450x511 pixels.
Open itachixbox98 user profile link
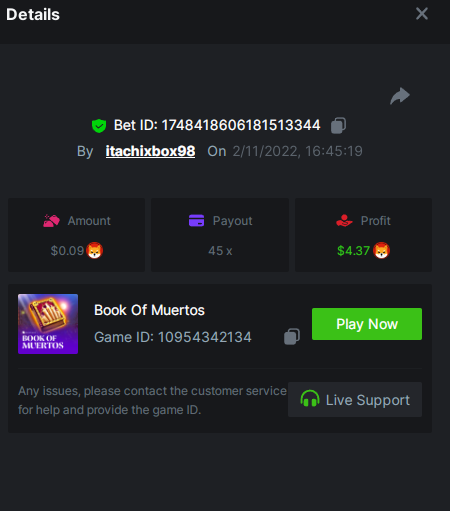[150, 151]
